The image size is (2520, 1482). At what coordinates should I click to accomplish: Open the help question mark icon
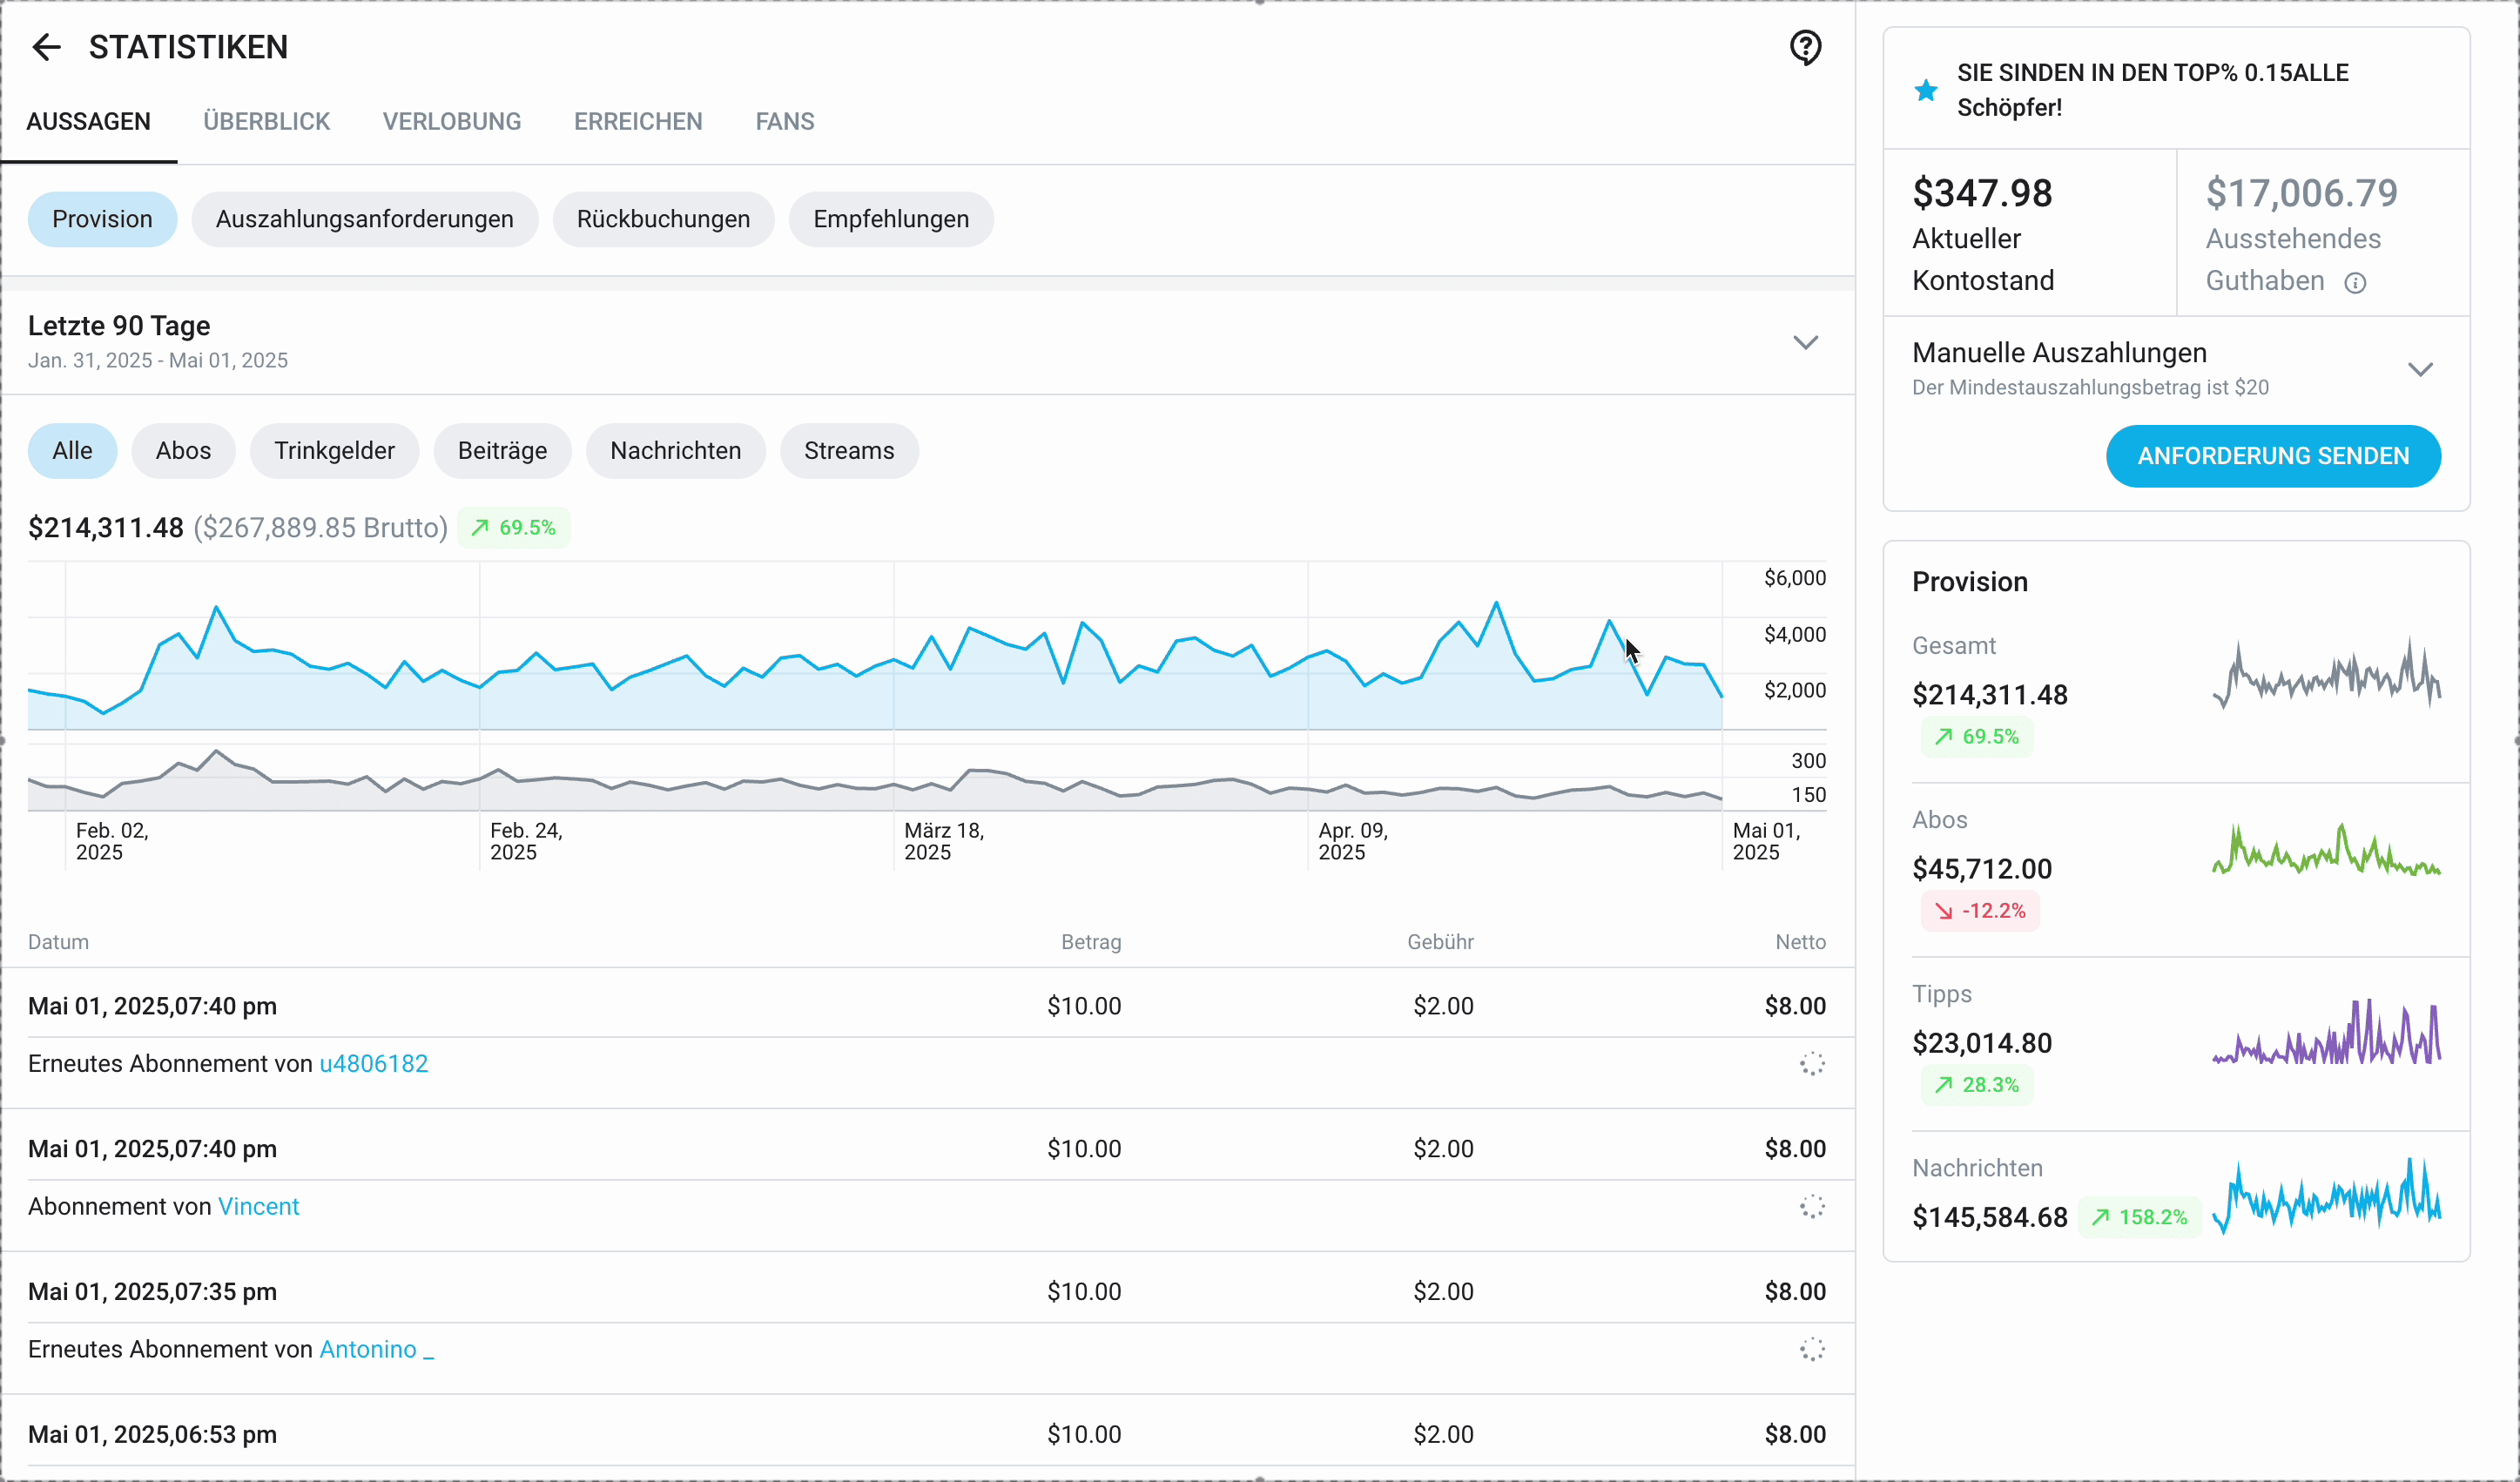click(1805, 47)
